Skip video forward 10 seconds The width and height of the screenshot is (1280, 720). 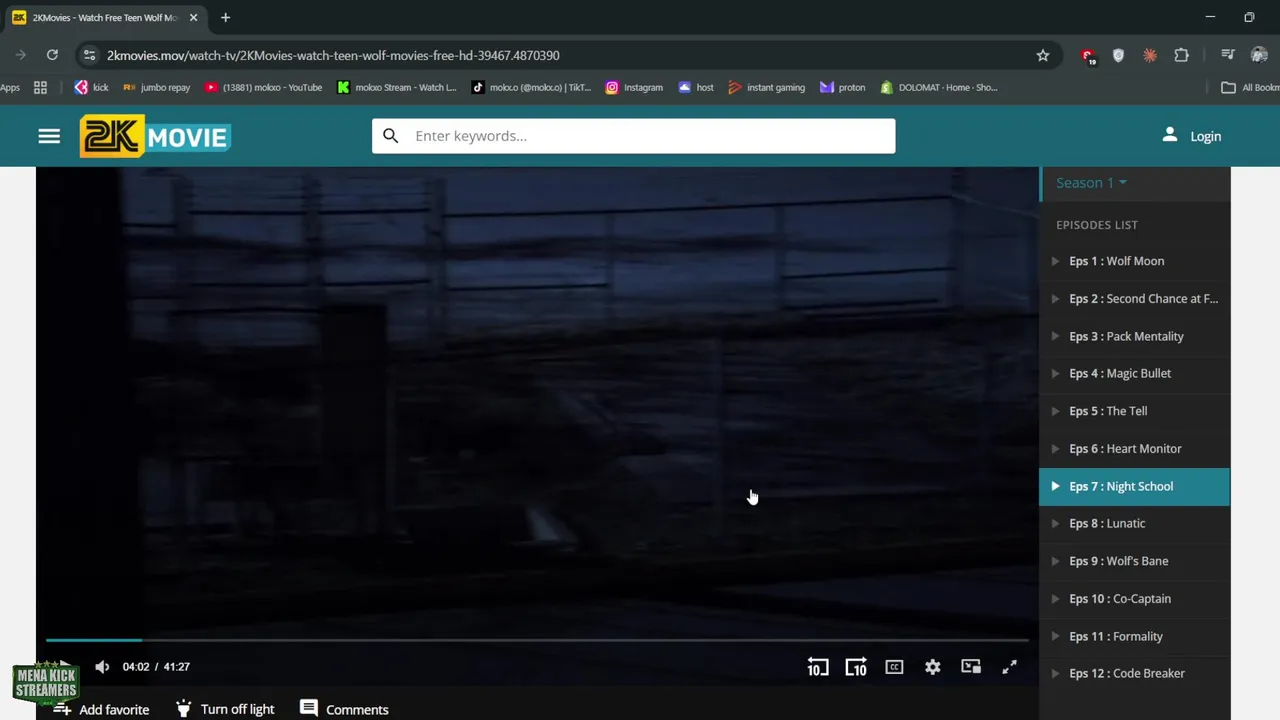pyautogui.click(x=856, y=667)
